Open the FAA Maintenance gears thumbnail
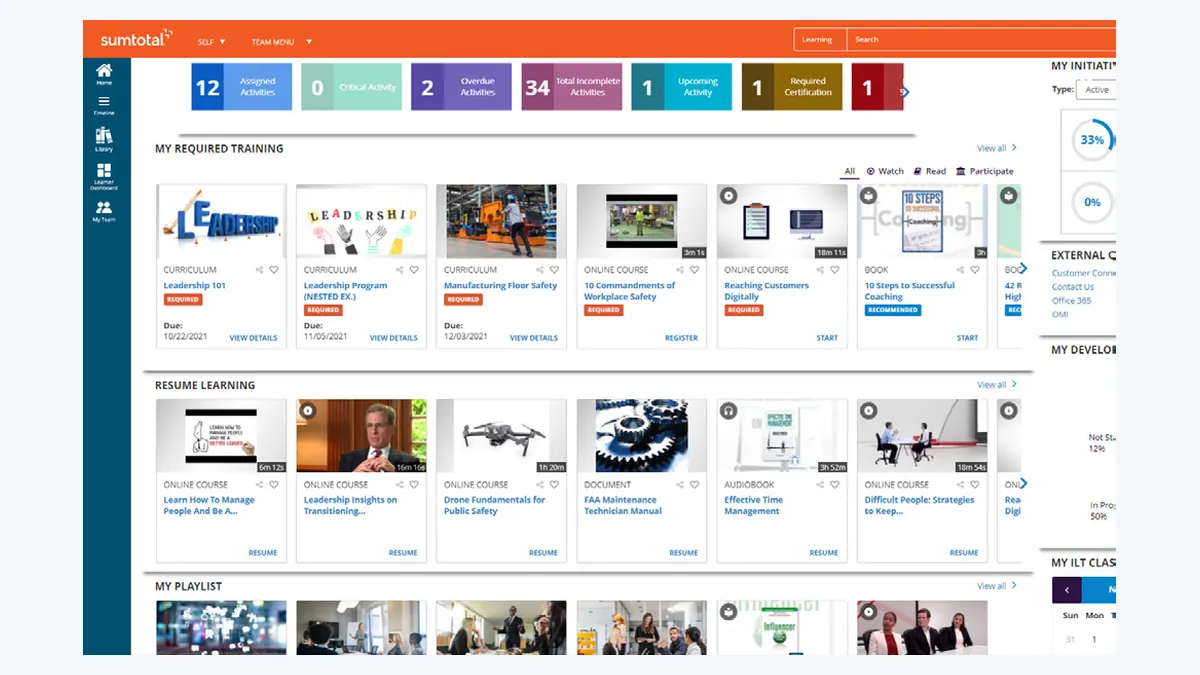This screenshot has width=1200, height=675. pyautogui.click(x=641, y=436)
